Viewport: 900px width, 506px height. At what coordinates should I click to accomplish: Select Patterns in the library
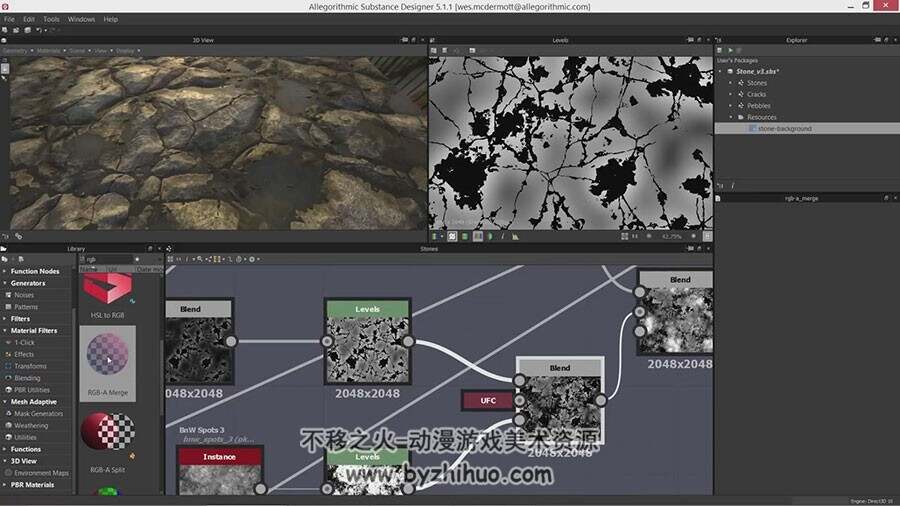point(26,307)
